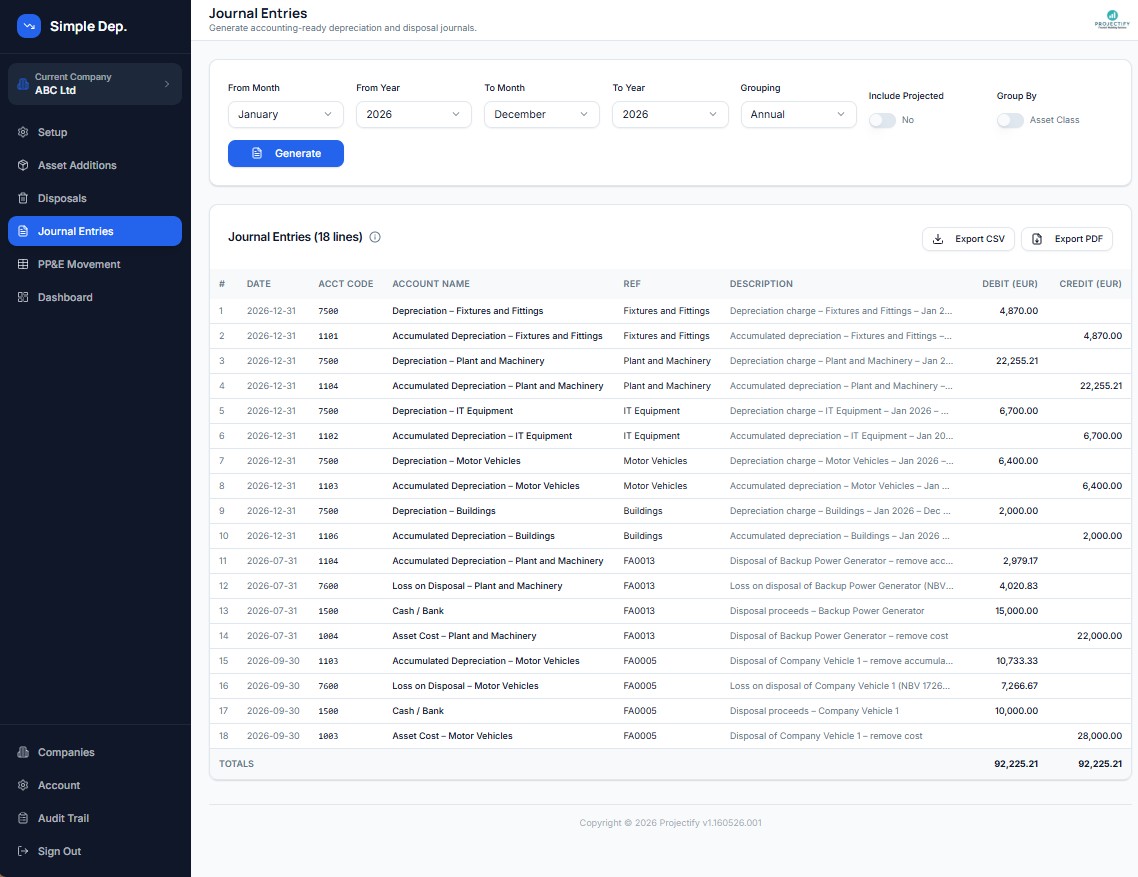Click the document icon on the Generate button
The height and width of the screenshot is (877, 1138).
click(x=257, y=153)
